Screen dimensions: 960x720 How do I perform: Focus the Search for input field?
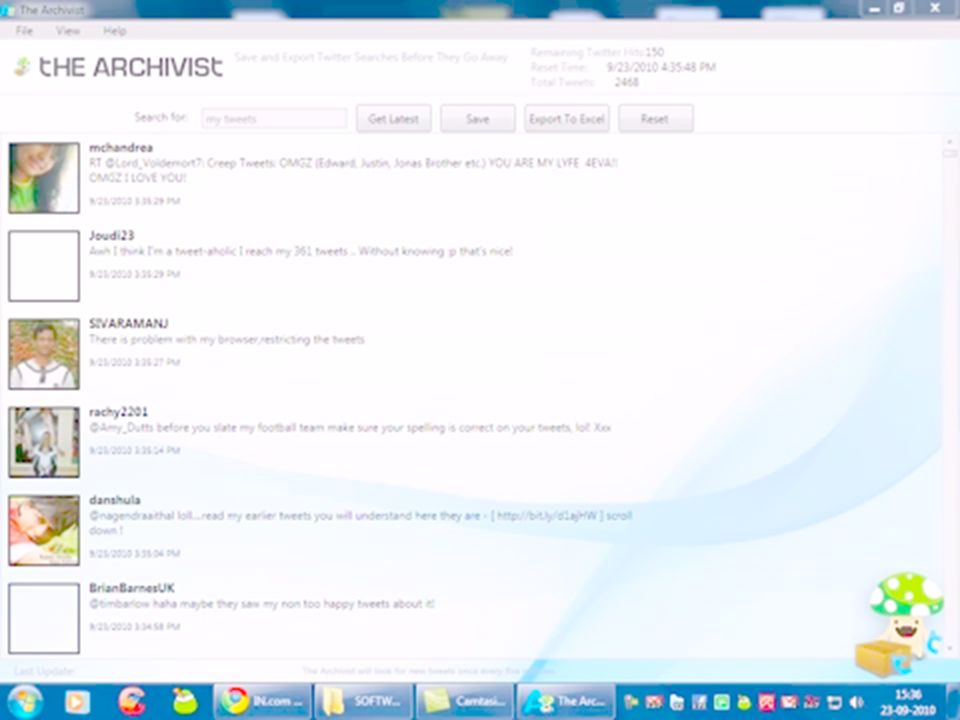[x=274, y=119]
